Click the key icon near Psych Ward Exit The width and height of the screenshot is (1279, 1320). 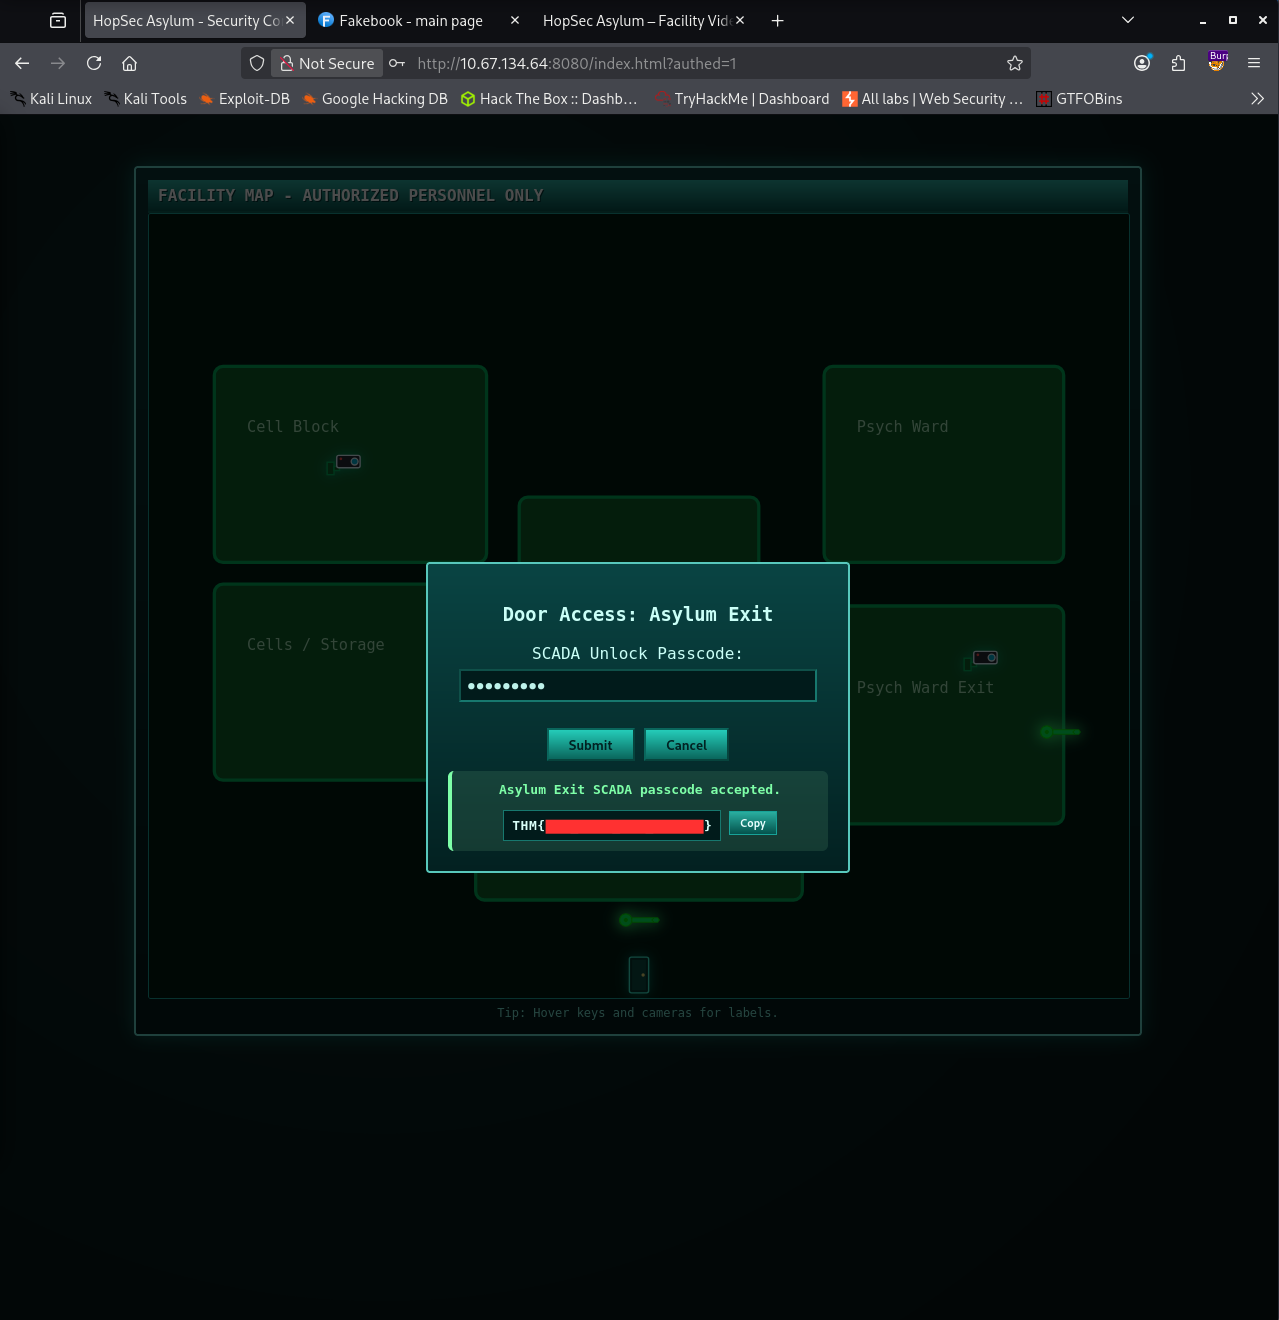(x=1059, y=732)
